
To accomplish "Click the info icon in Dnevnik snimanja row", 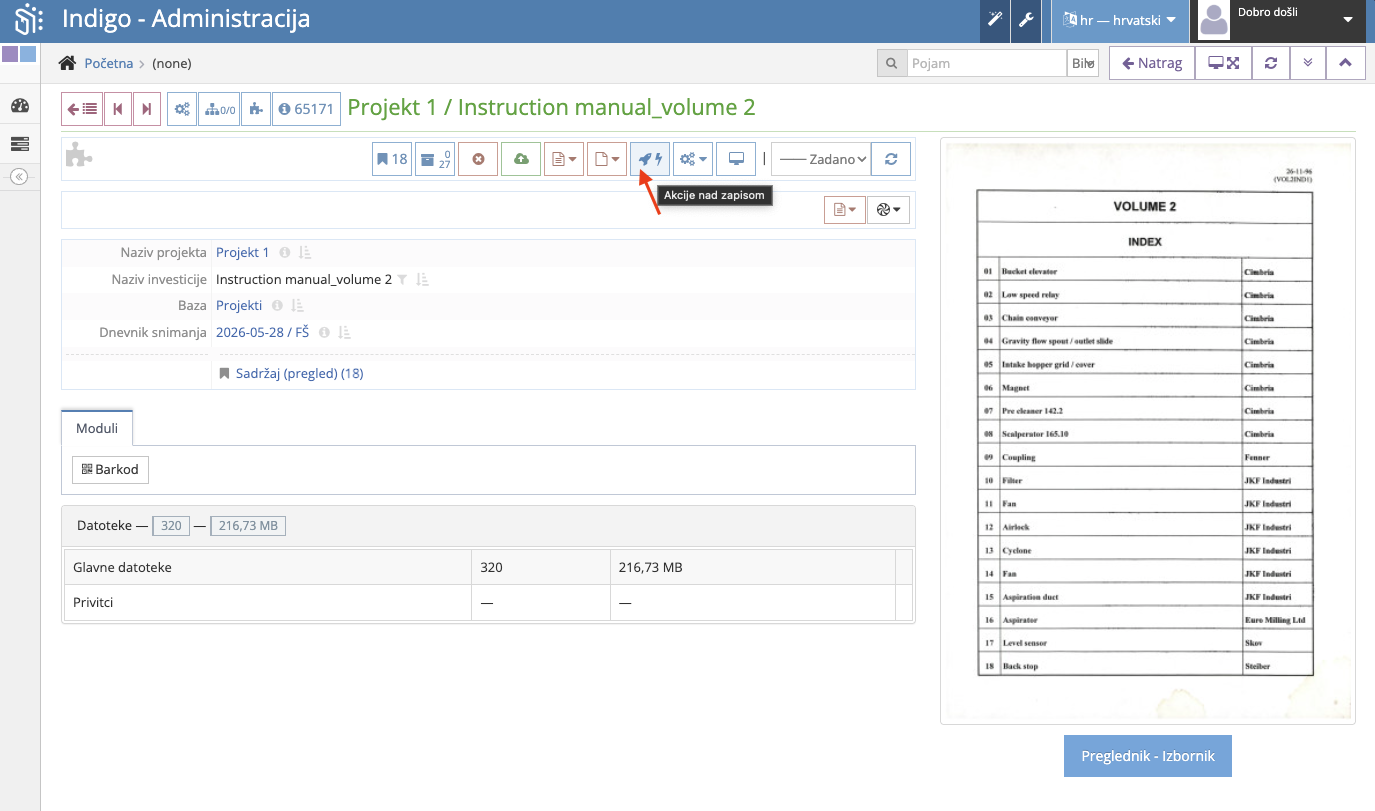I will pos(324,333).
